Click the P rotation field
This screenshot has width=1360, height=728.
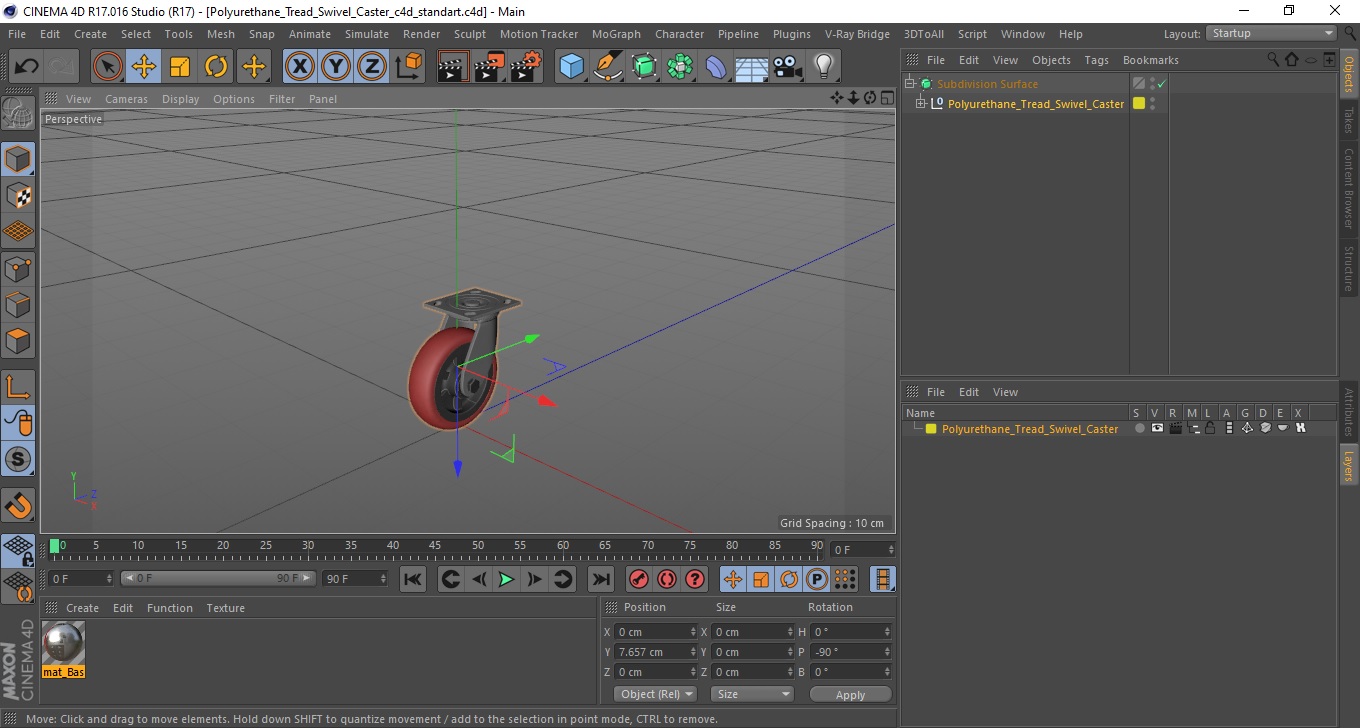[851, 652]
